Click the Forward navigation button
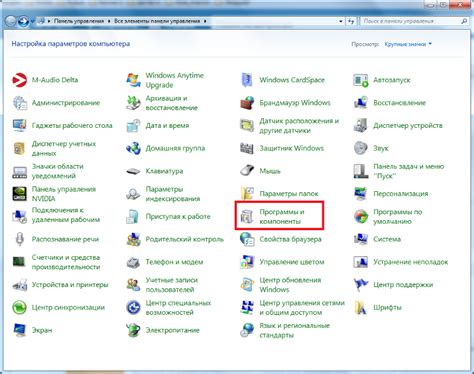The width and height of the screenshot is (474, 374). click(x=23, y=21)
